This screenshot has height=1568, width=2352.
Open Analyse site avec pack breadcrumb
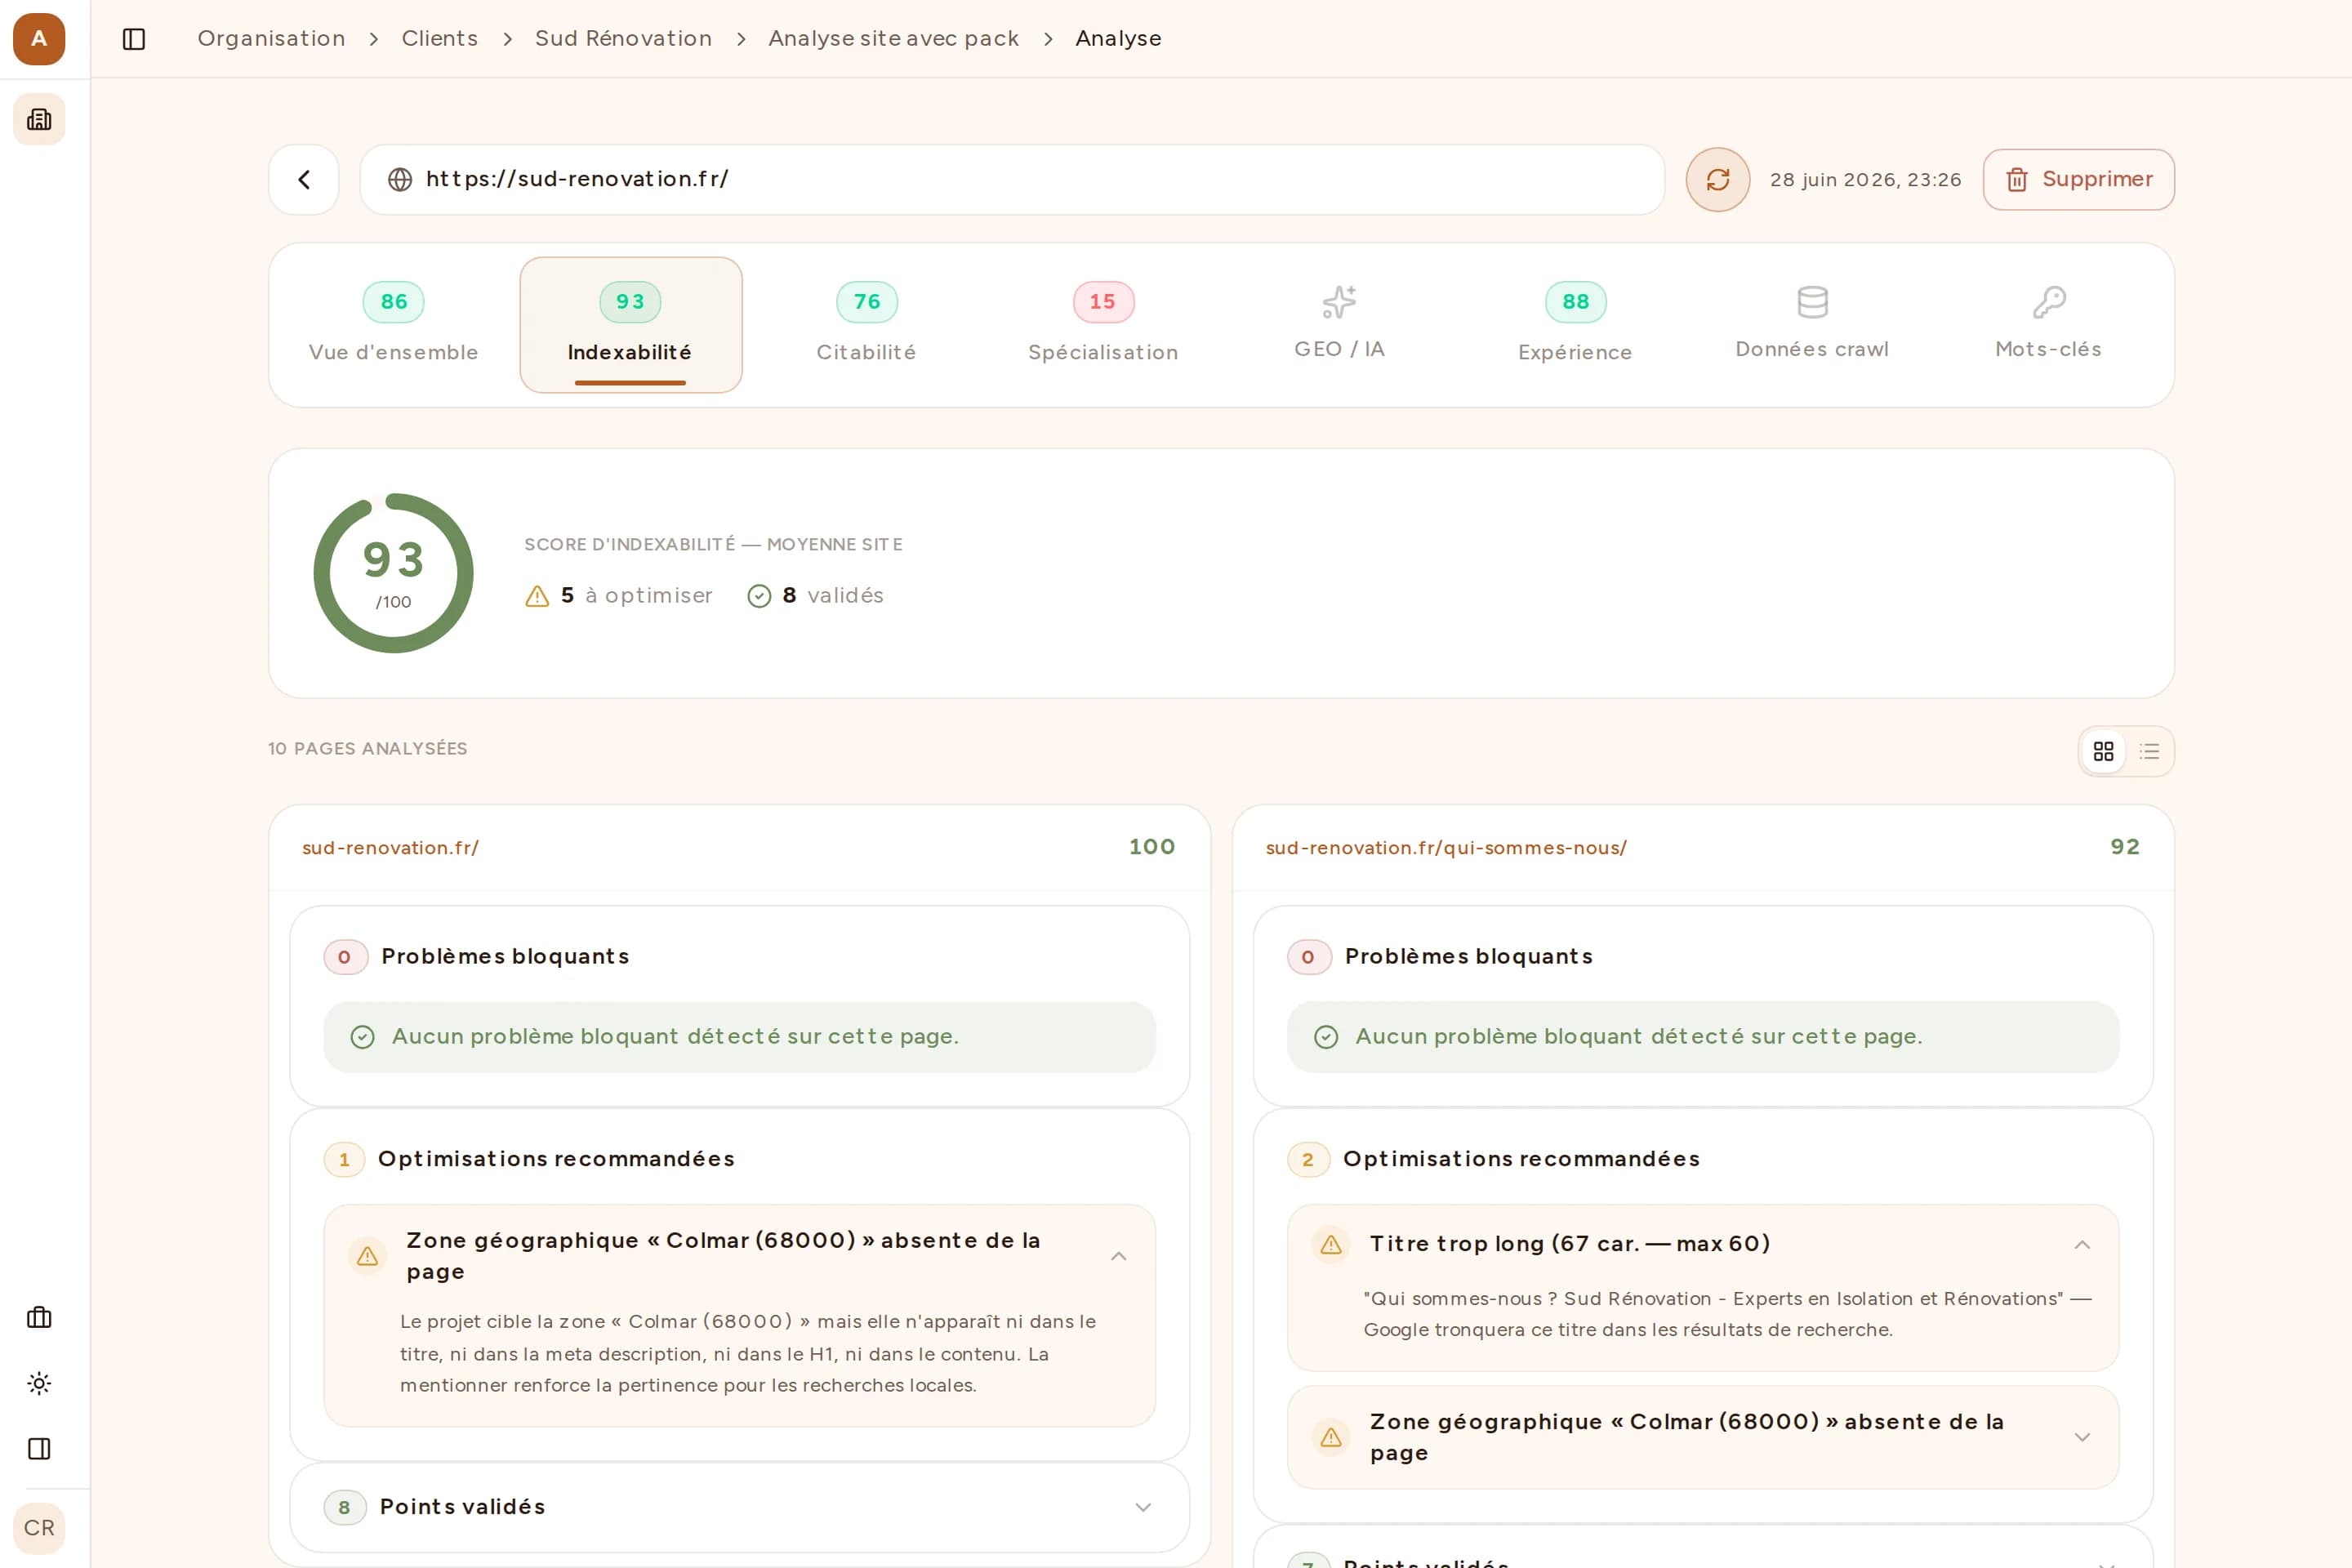click(893, 39)
